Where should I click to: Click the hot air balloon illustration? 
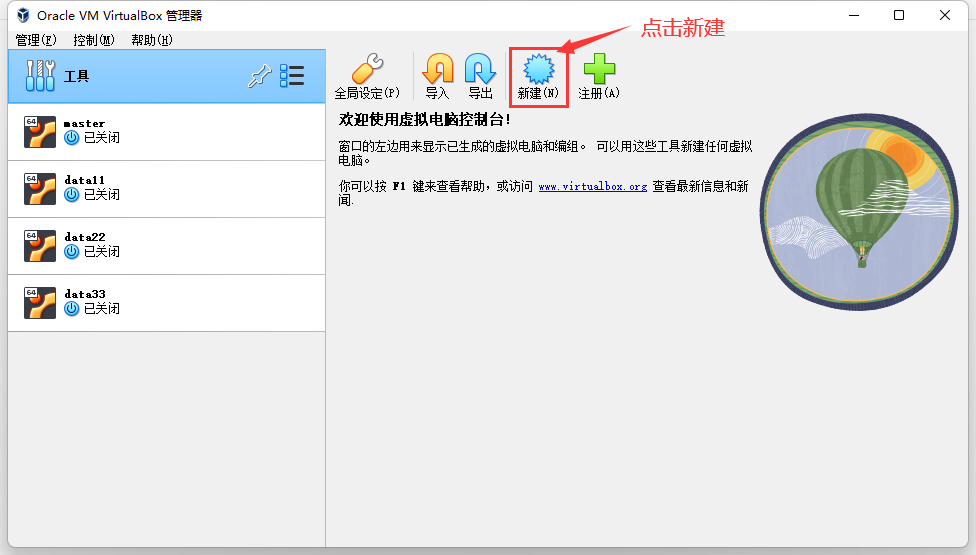tap(859, 212)
